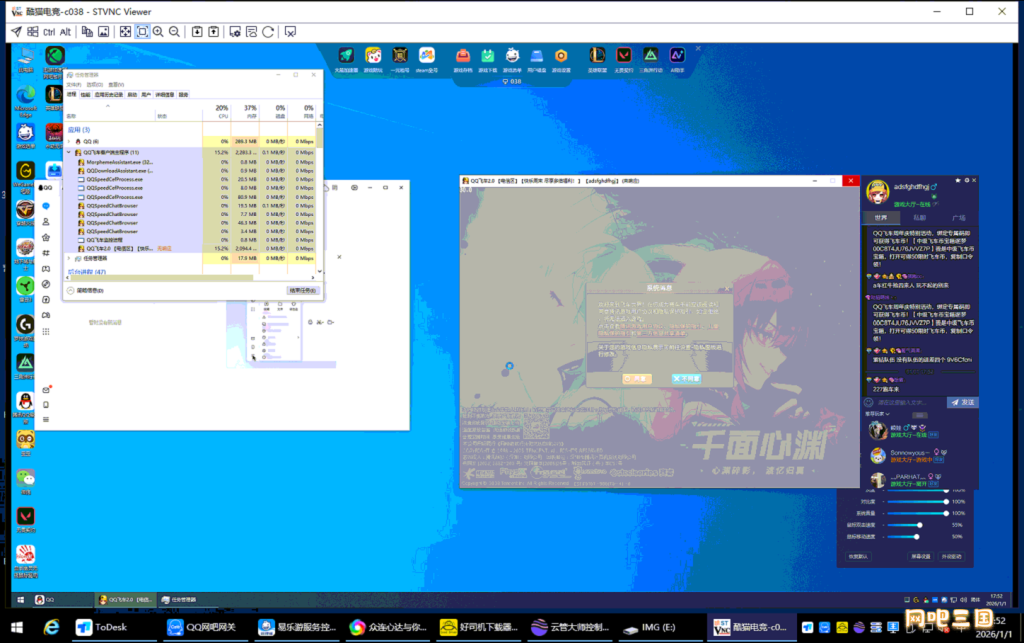The image size is (1024, 643).
Task: Click the VNC toolbar refresh icon
Action: (x=268, y=32)
